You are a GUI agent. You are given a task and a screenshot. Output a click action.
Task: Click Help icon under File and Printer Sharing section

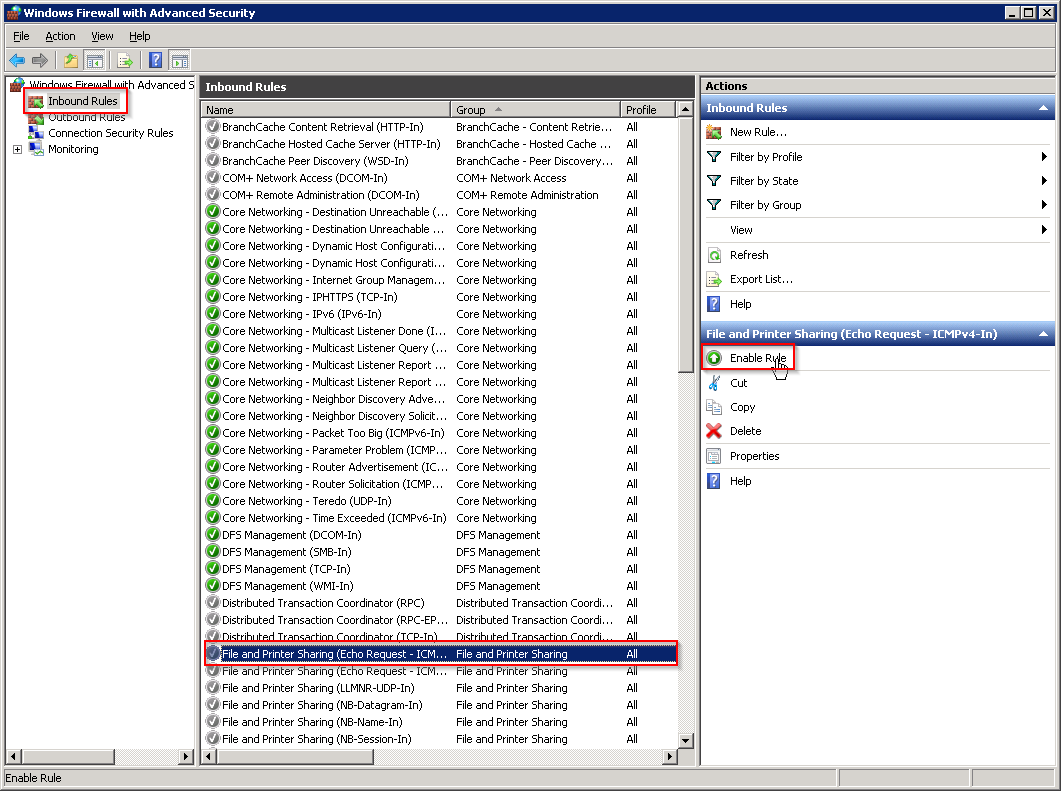coord(714,481)
